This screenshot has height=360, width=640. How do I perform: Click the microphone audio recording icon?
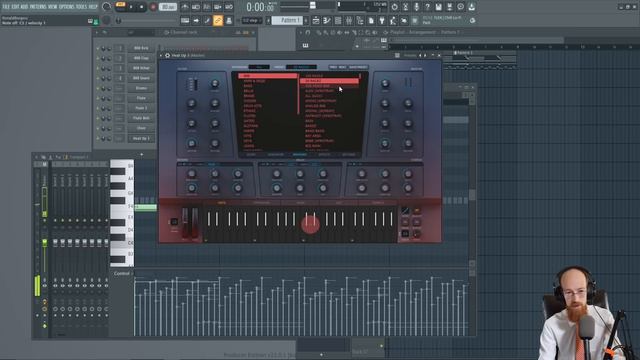pos(416,7)
